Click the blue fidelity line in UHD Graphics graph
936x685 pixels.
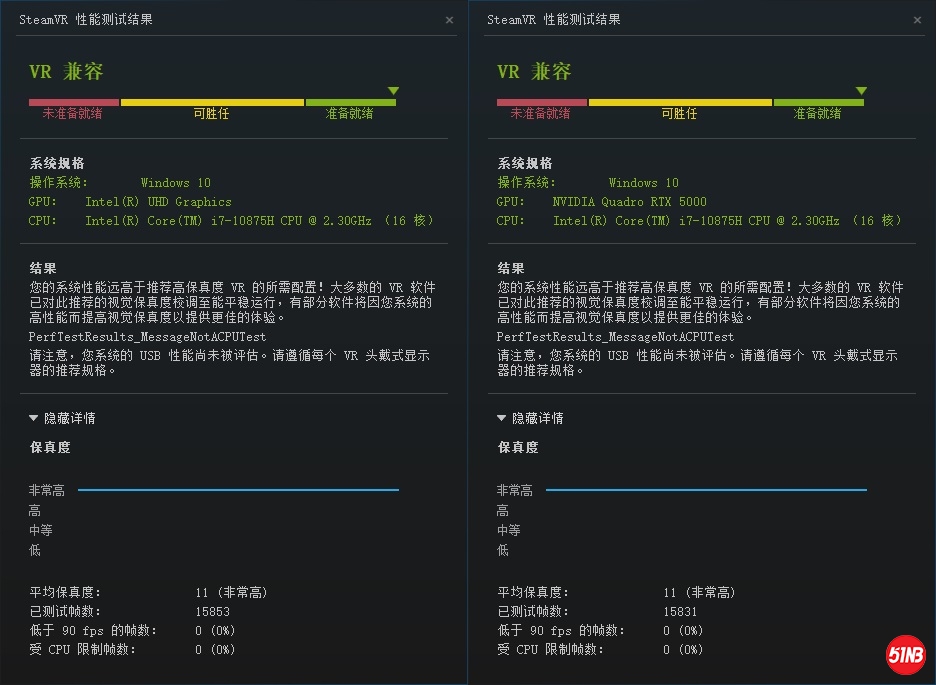tap(238, 490)
